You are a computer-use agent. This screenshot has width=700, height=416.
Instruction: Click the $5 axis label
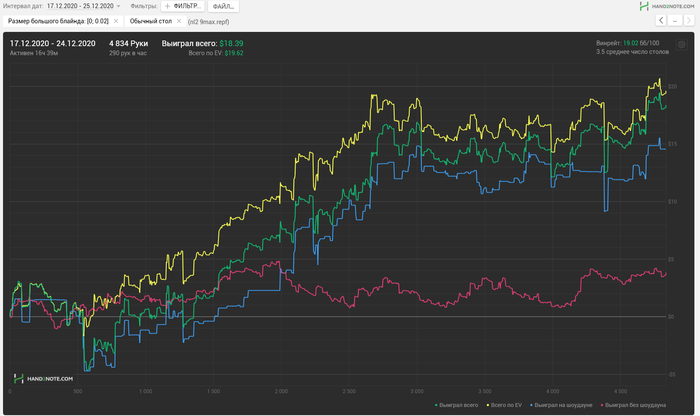[x=671, y=259]
